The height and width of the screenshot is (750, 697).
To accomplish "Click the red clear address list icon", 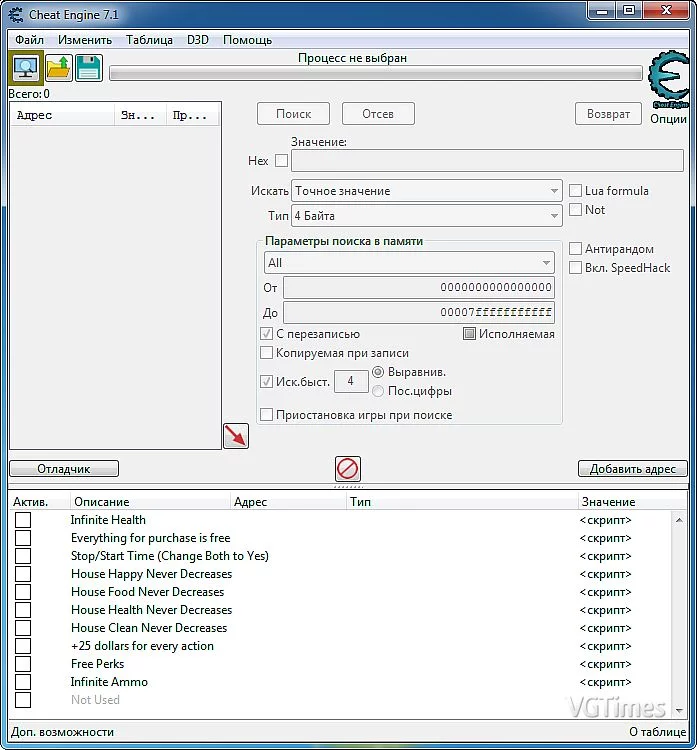I will point(348,469).
